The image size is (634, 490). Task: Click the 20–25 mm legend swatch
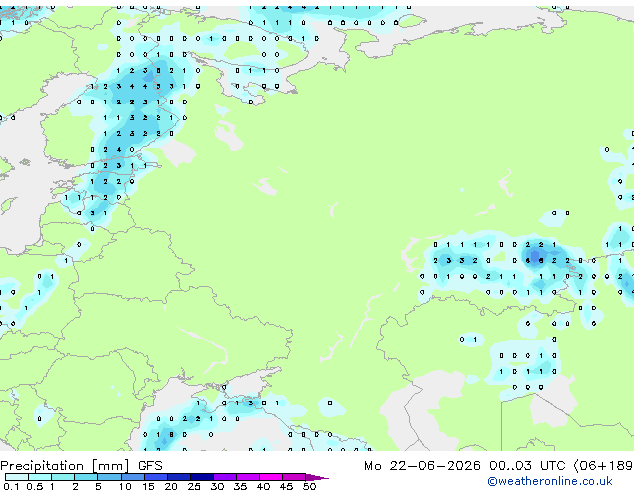(179, 477)
